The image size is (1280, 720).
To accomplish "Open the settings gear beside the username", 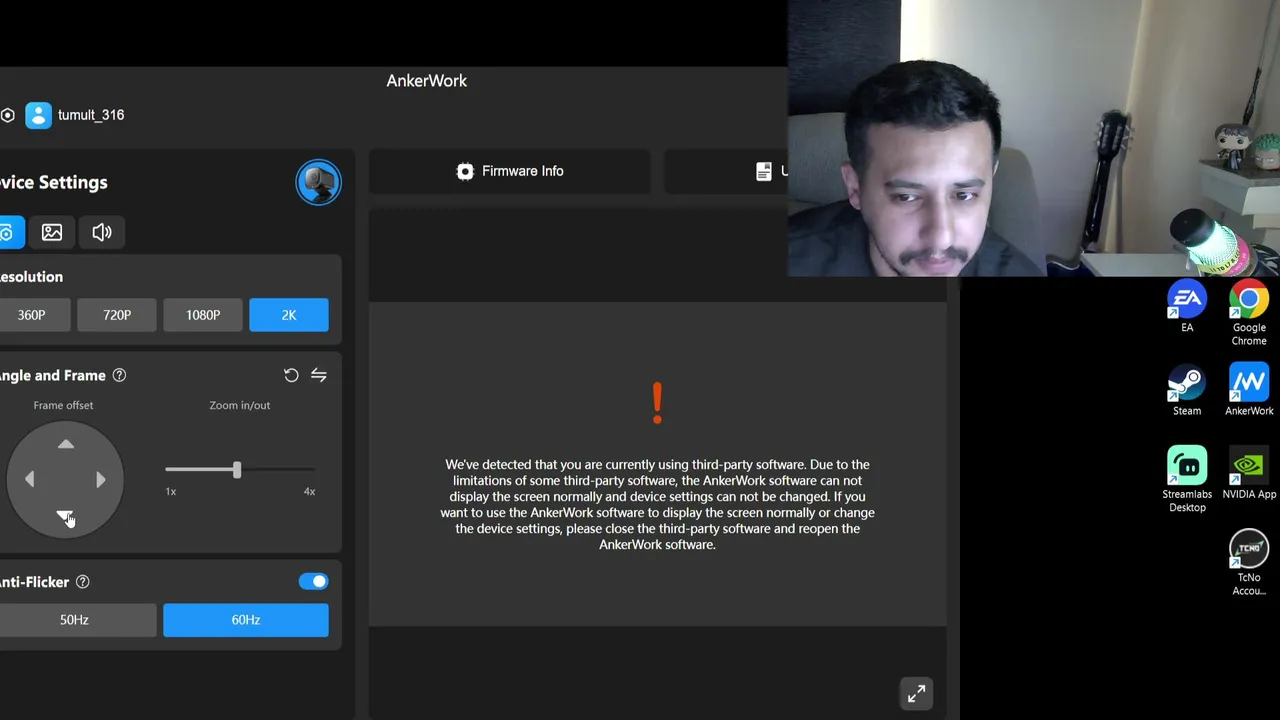I will coord(7,115).
